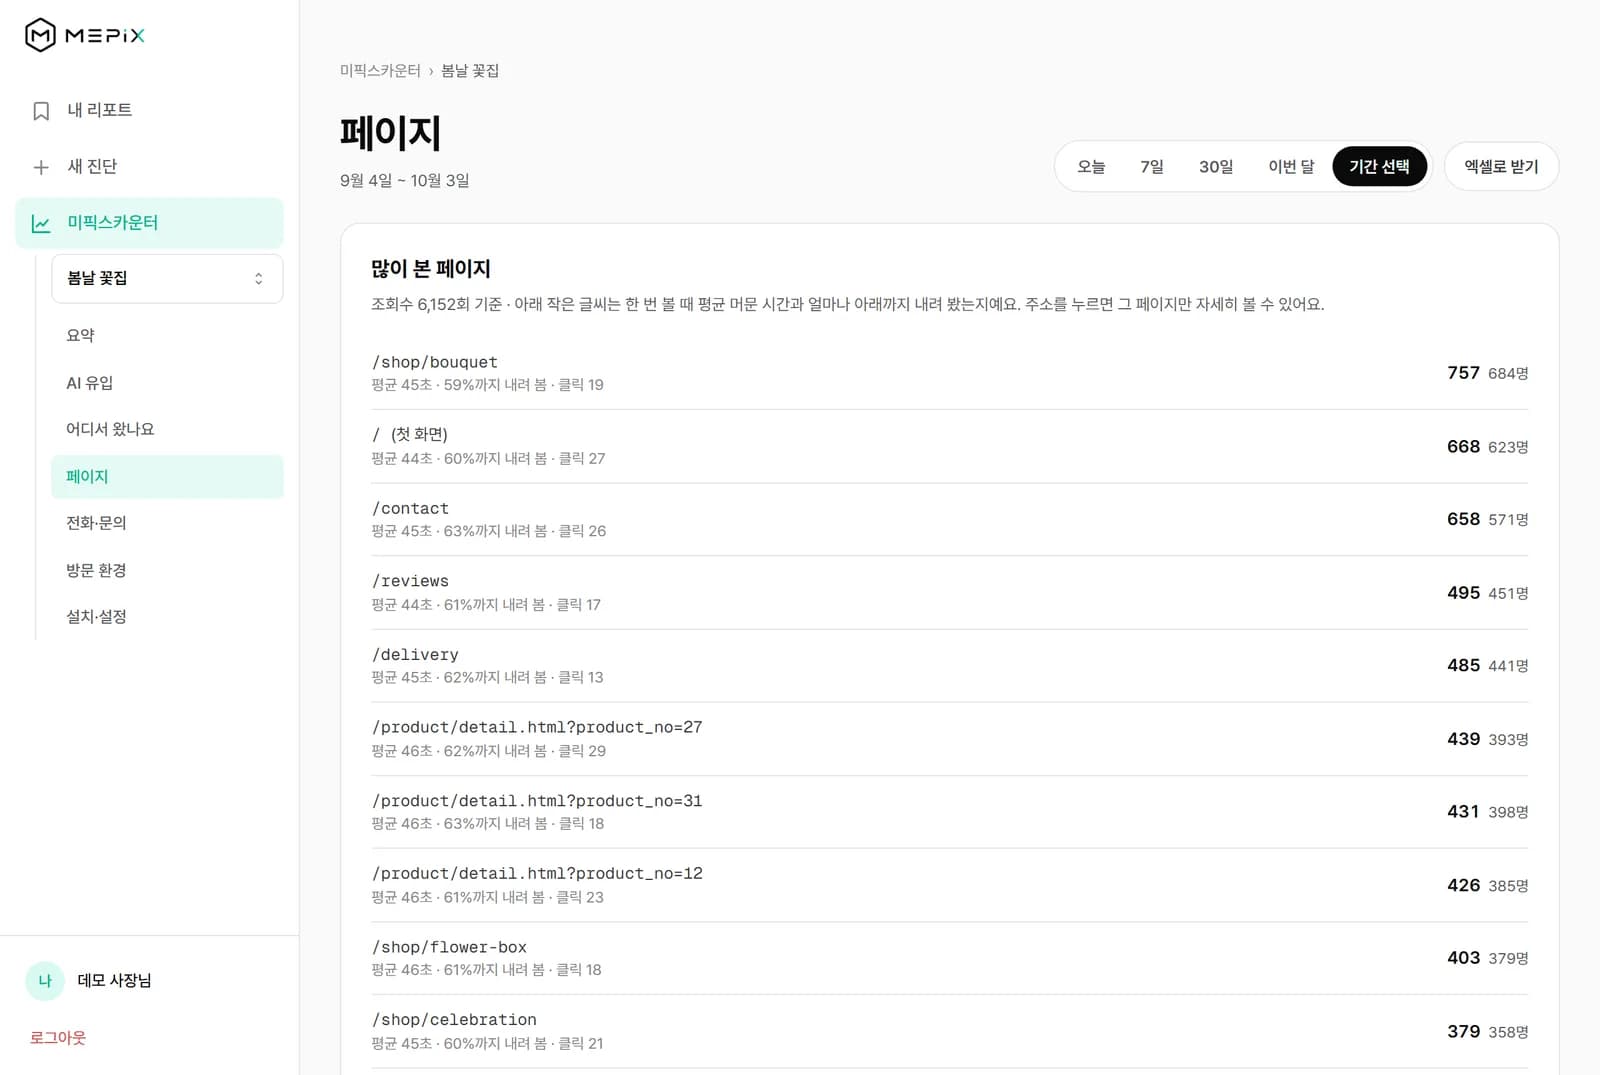The height and width of the screenshot is (1075, 1600).
Task: Click the plus icon beside 새 진단
Action: coord(41,167)
